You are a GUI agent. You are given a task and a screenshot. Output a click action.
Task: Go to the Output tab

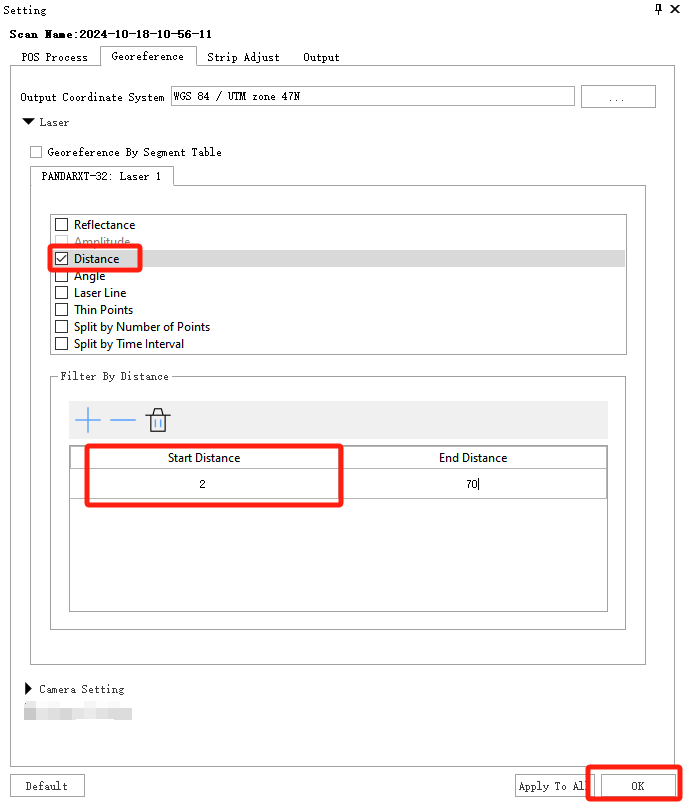point(321,57)
